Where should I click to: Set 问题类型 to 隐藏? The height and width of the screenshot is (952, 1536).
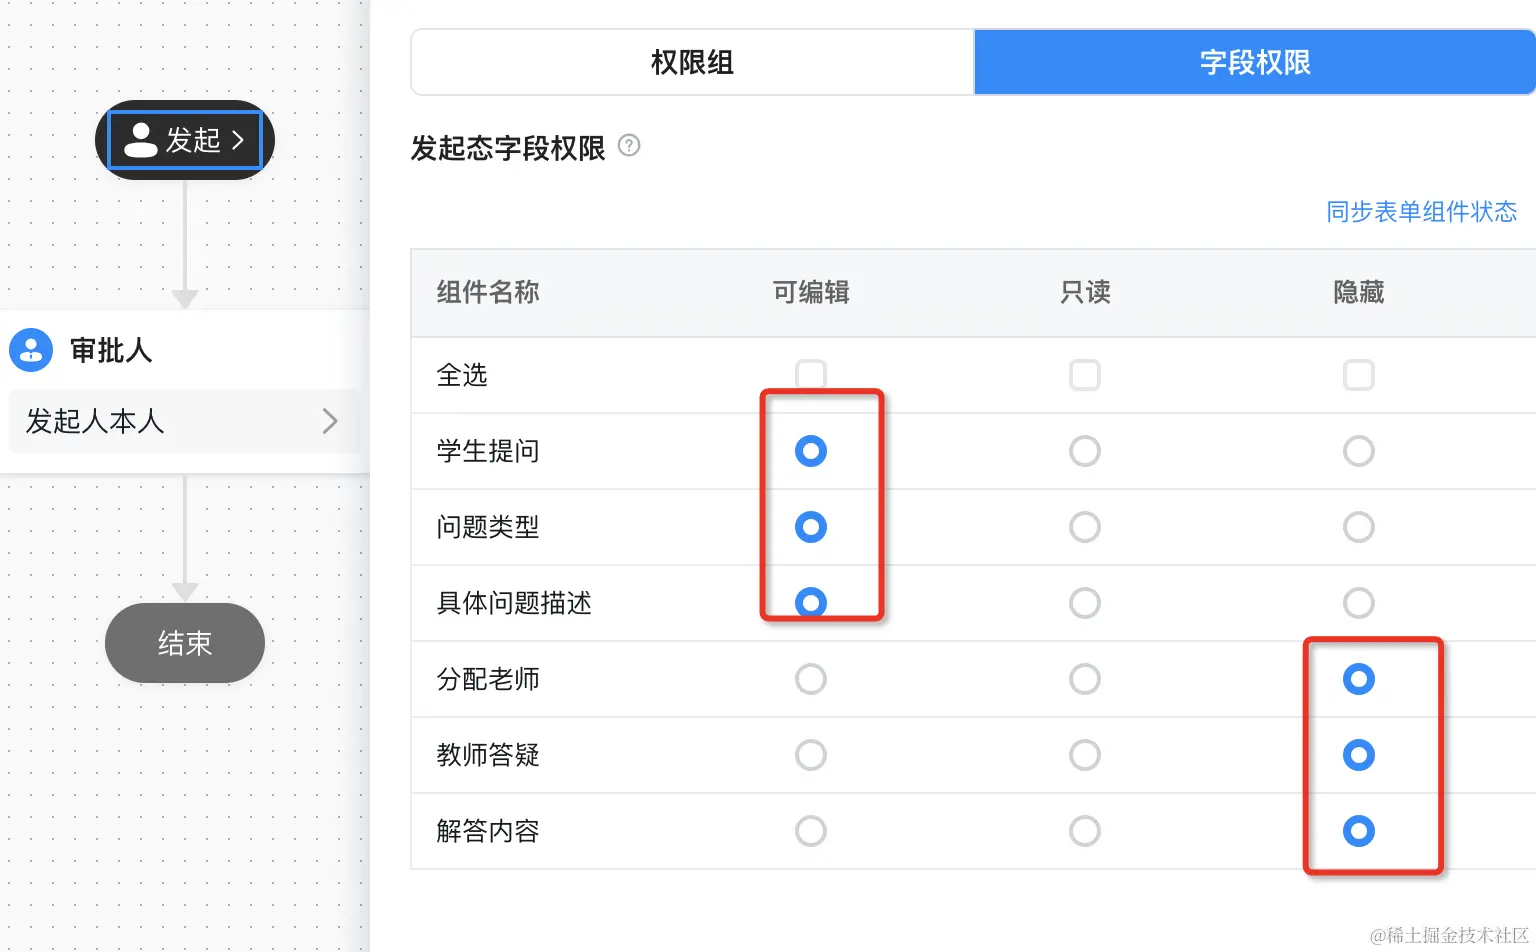coord(1359,527)
